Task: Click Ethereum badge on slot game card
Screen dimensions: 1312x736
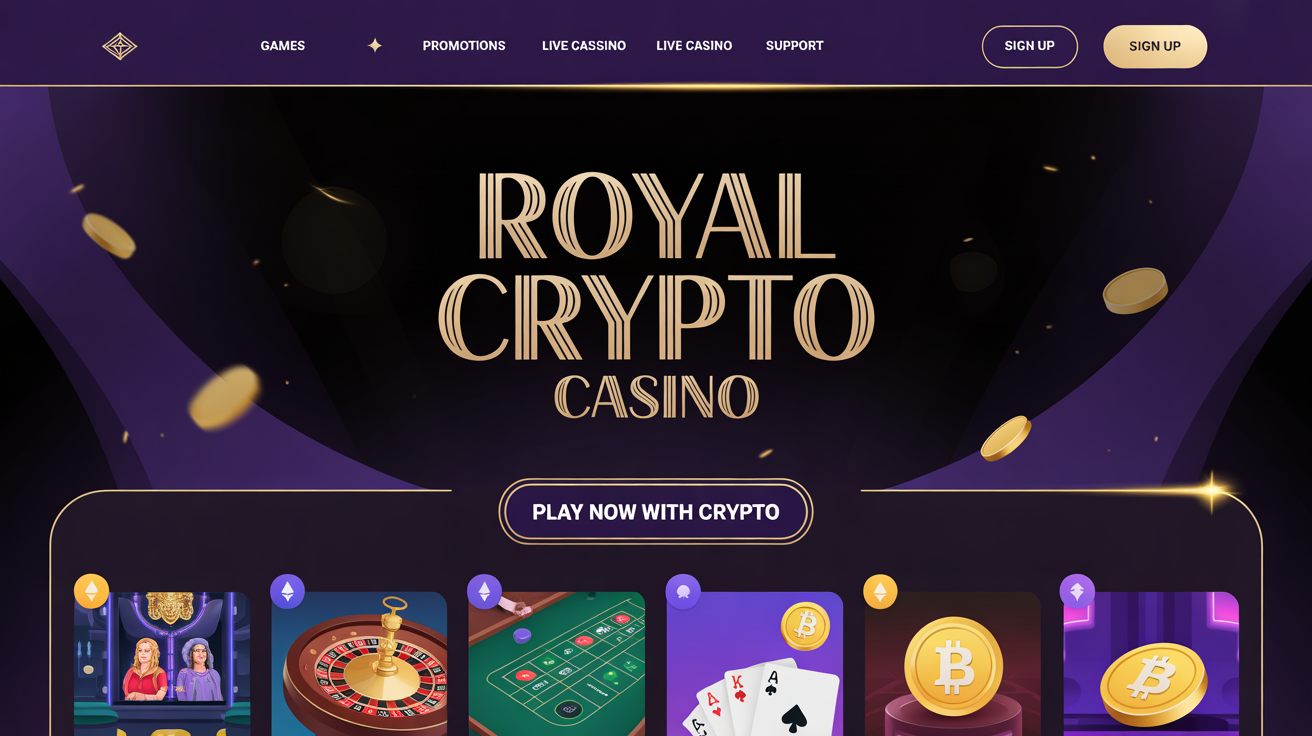Action: coord(91,591)
